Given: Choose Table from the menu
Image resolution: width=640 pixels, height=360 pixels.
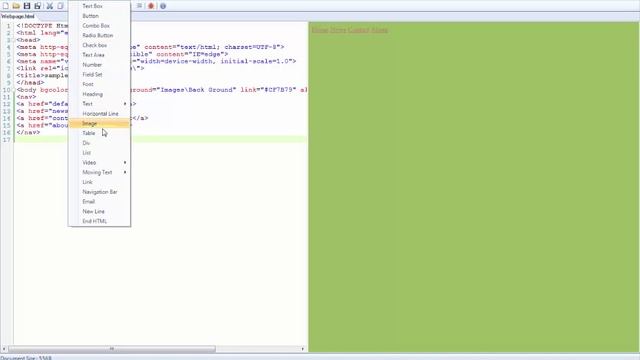Looking at the screenshot, I should 100,133.
